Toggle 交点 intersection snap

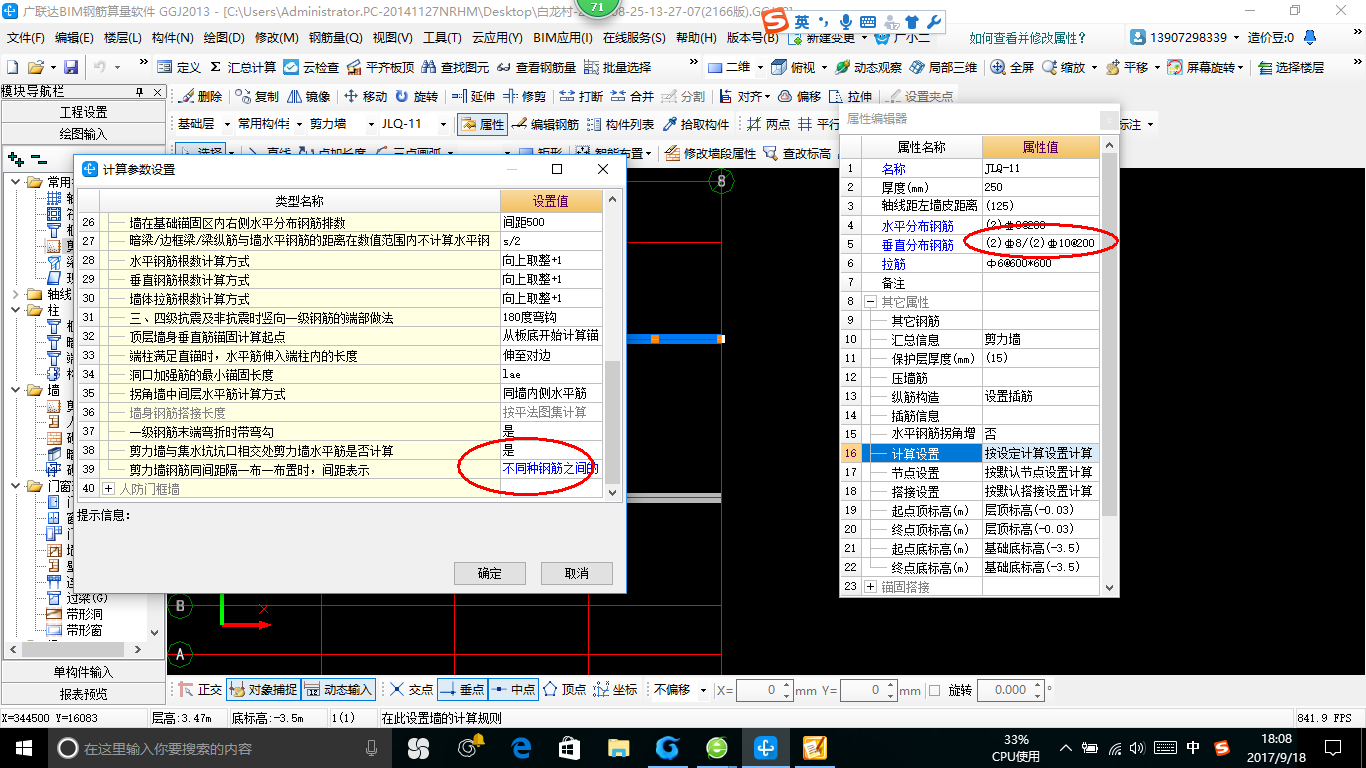pos(411,689)
